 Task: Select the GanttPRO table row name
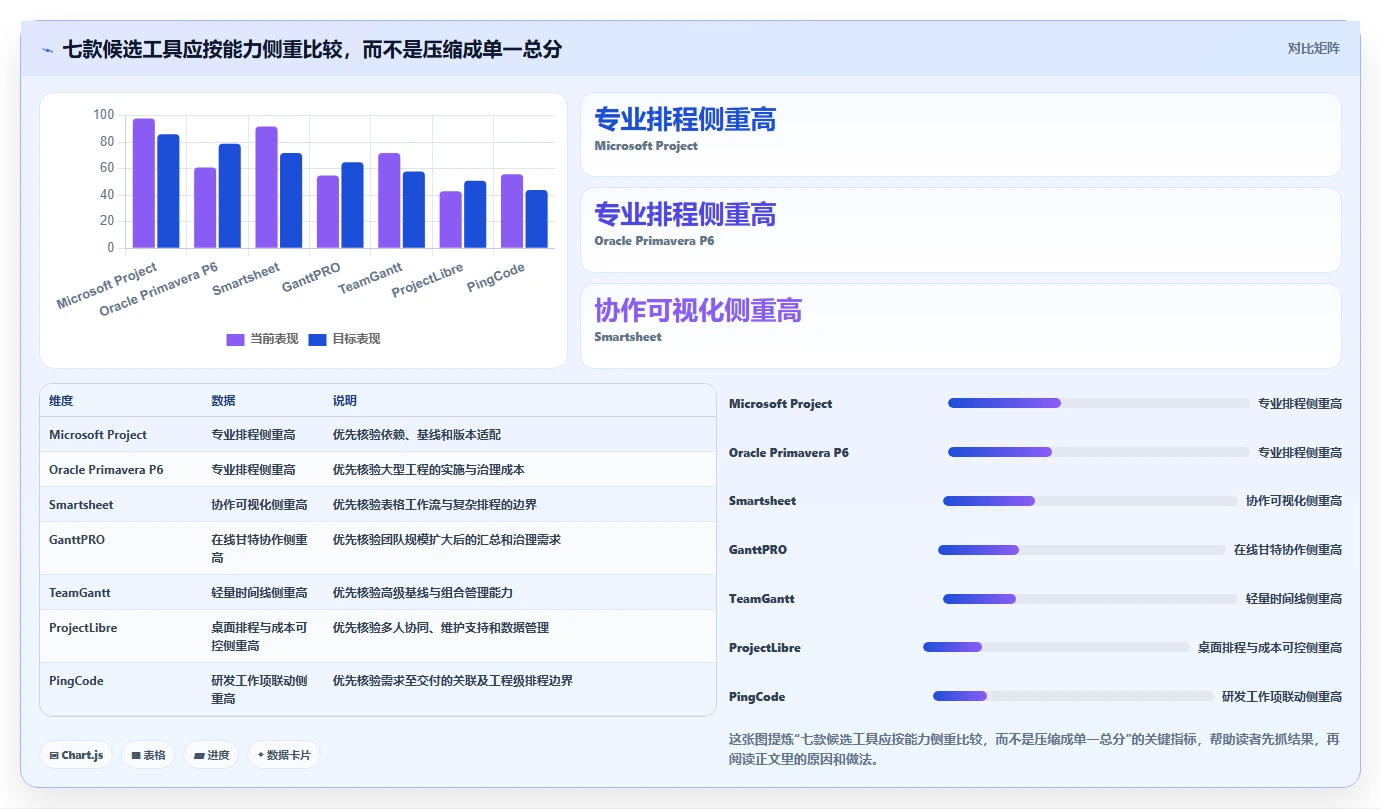pyautogui.click(x=77, y=539)
